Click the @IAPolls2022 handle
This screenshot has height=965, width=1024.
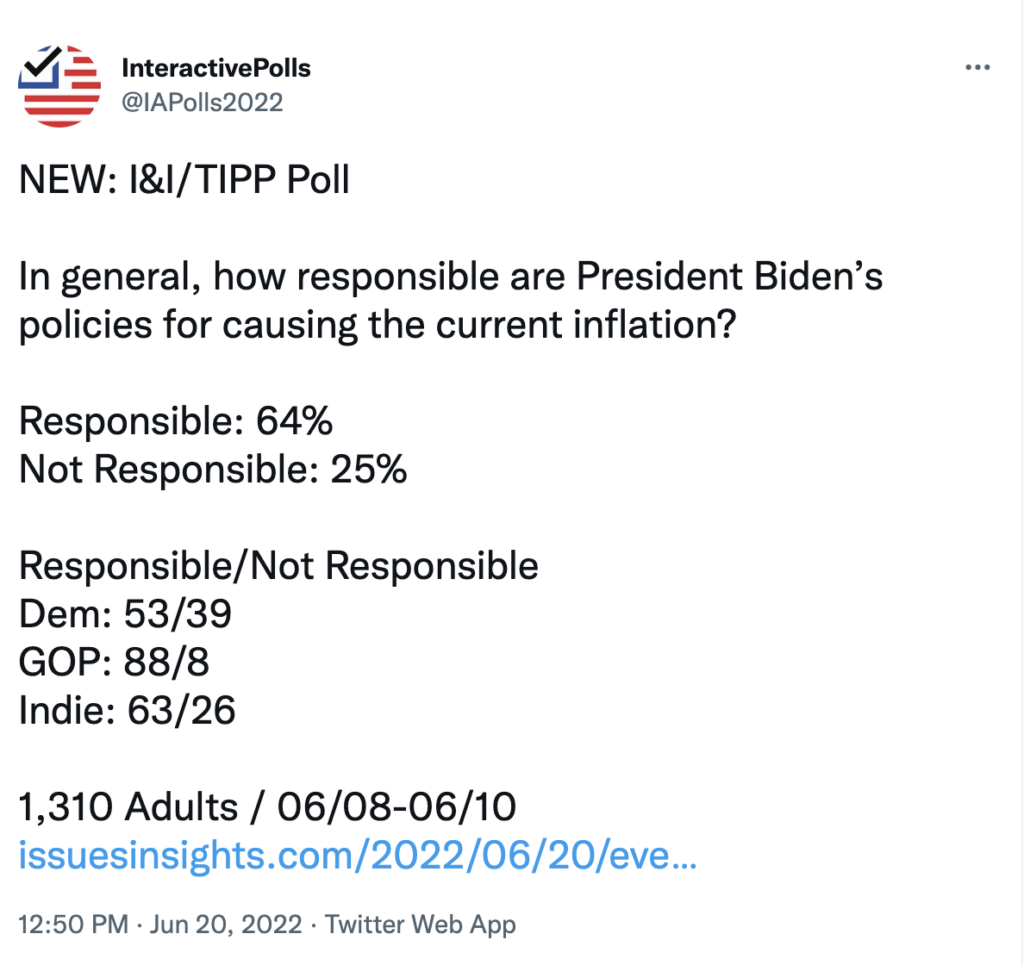coord(201,102)
